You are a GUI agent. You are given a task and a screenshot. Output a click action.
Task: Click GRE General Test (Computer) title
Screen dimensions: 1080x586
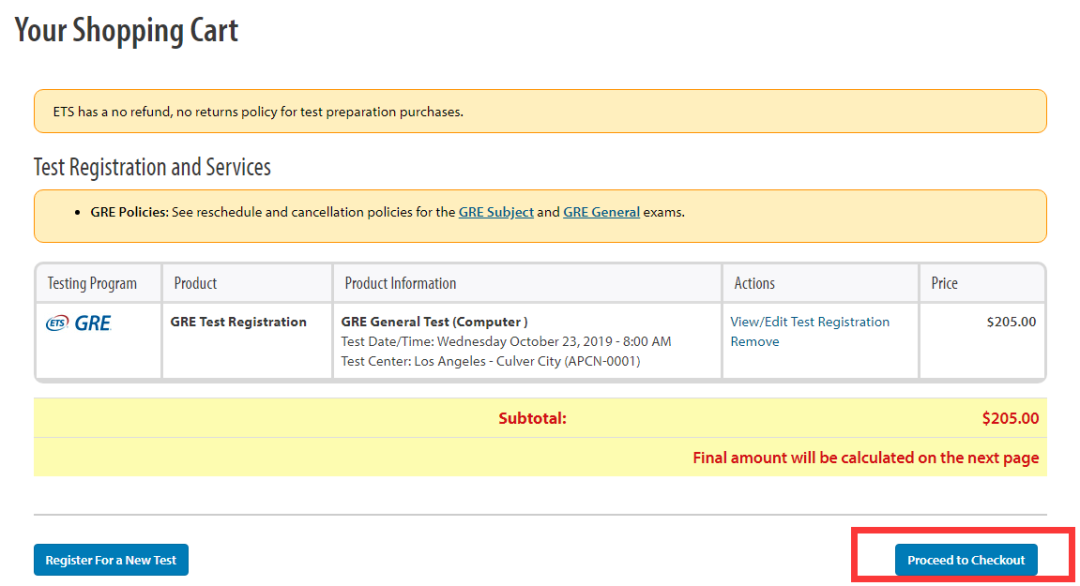(435, 322)
